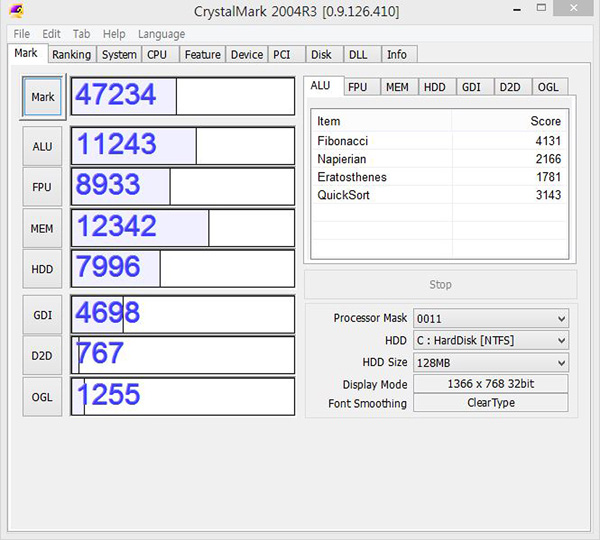Viewport: 600px width, 540px height.
Task: Select the Napierian result row
Action: point(439,159)
